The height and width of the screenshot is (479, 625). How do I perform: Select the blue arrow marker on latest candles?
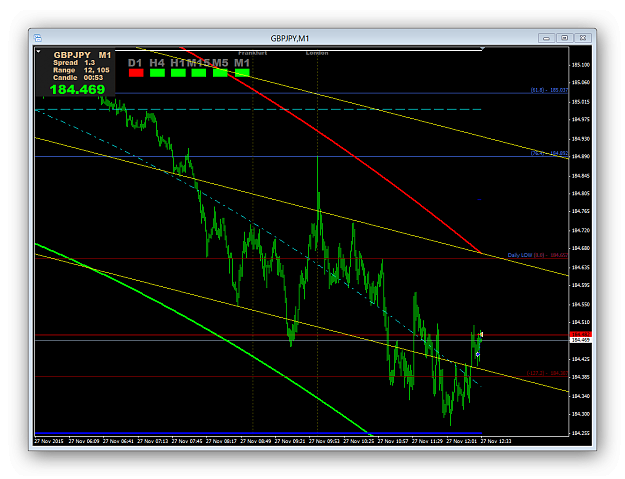(x=478, y=354)
